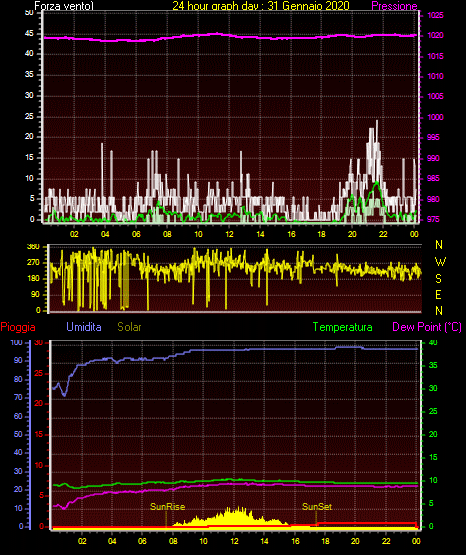
Task: Click the E wind direction letter
Action: tap(438, 294)
